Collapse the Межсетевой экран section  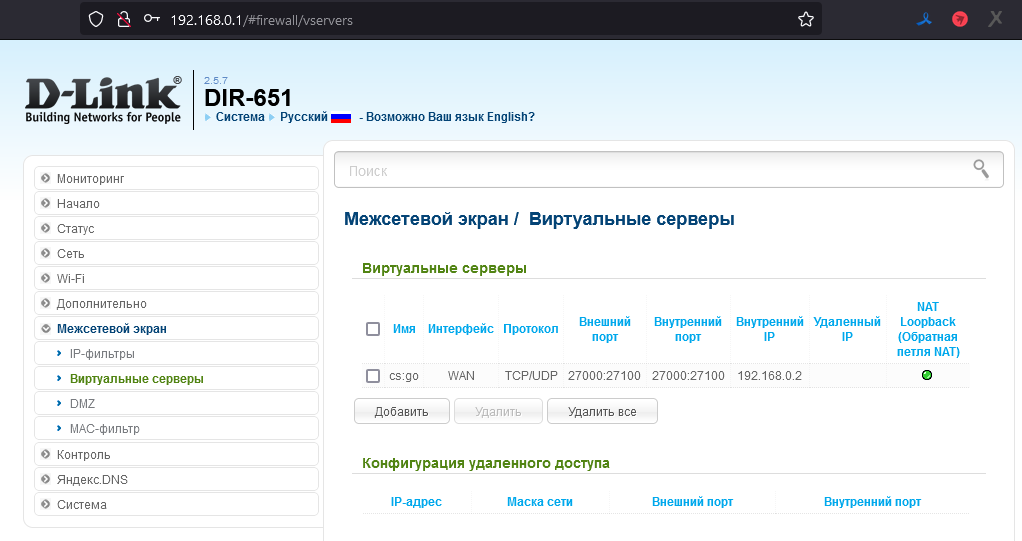pos(176,329)
